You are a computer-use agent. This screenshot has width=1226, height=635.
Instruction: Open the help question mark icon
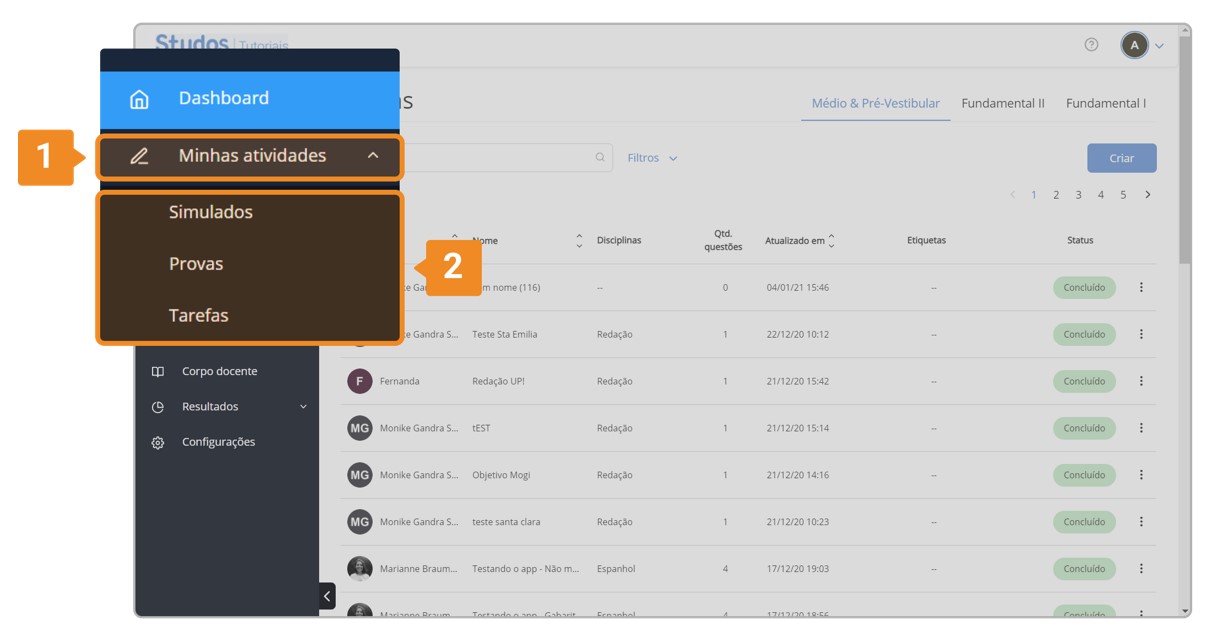[1091, 45]
